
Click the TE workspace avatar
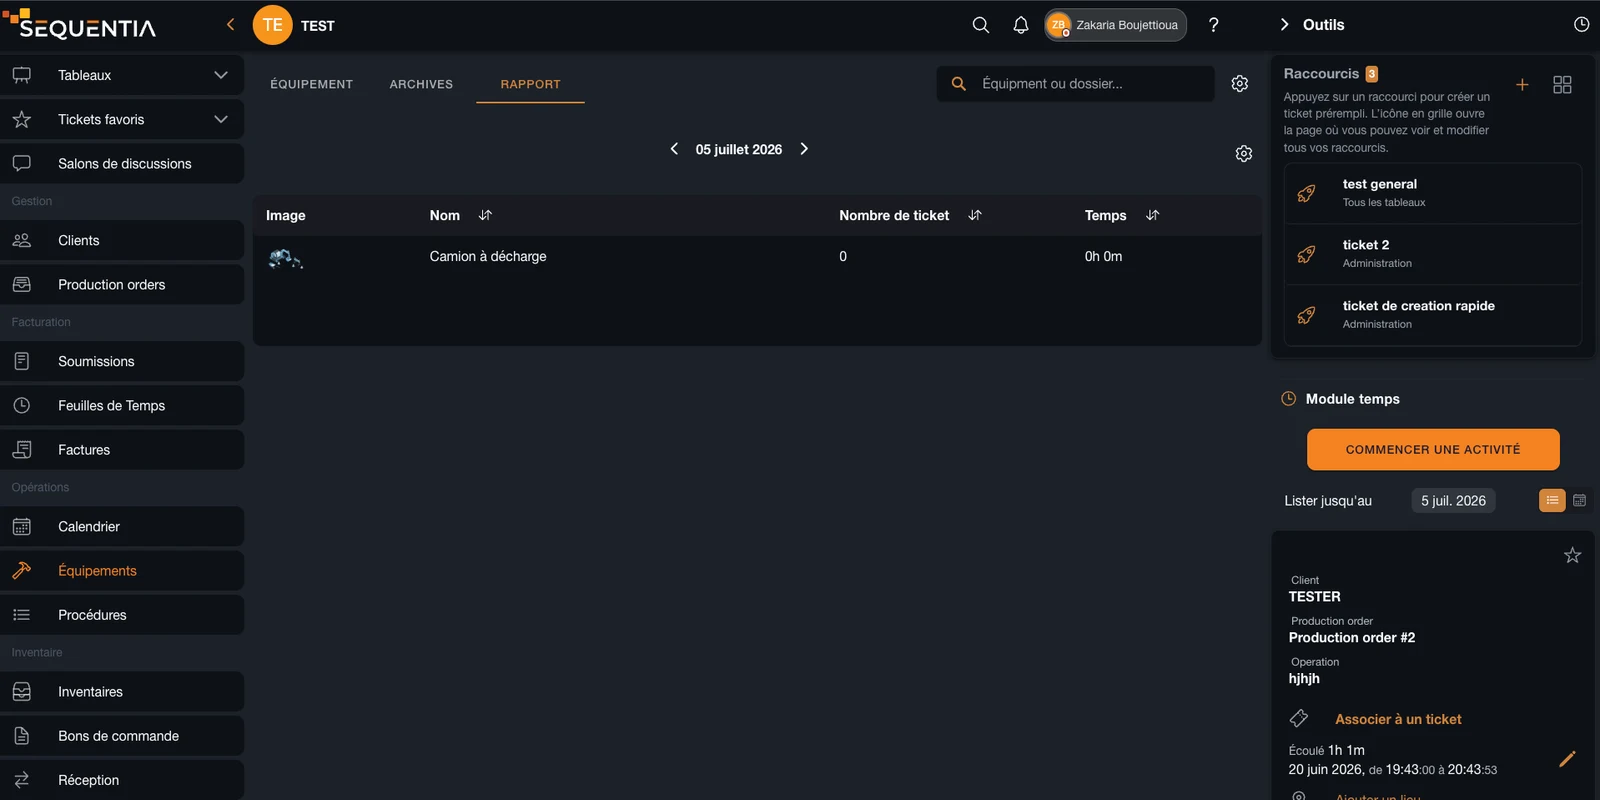(272, 25)
